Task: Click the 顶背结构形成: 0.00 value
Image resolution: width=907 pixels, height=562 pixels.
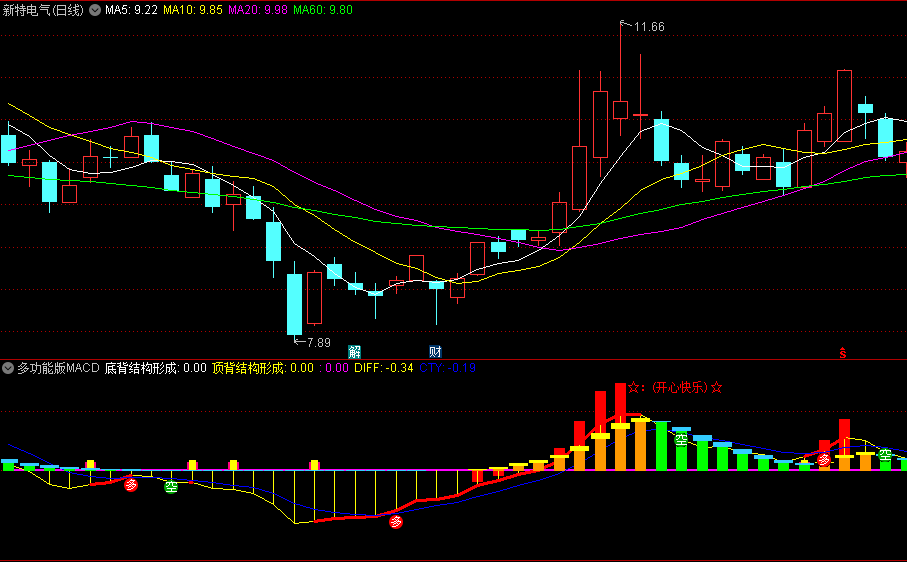Action: pyautogui.click(x=263, y=368)
